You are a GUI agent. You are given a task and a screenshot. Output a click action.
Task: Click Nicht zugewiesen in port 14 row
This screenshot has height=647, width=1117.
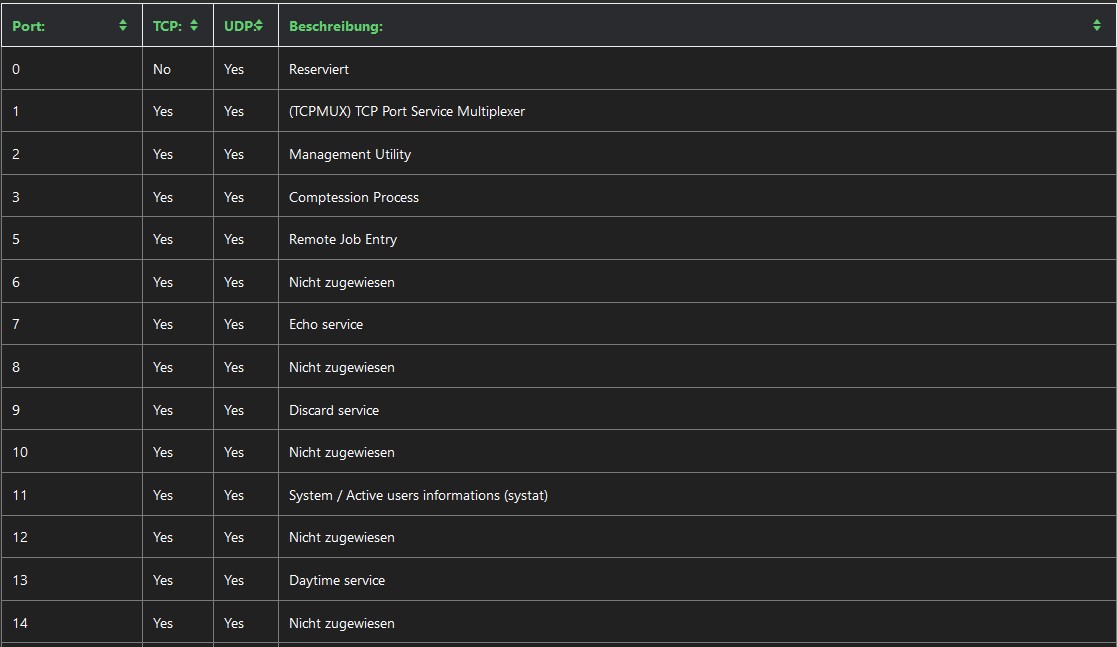pos(341,623)
